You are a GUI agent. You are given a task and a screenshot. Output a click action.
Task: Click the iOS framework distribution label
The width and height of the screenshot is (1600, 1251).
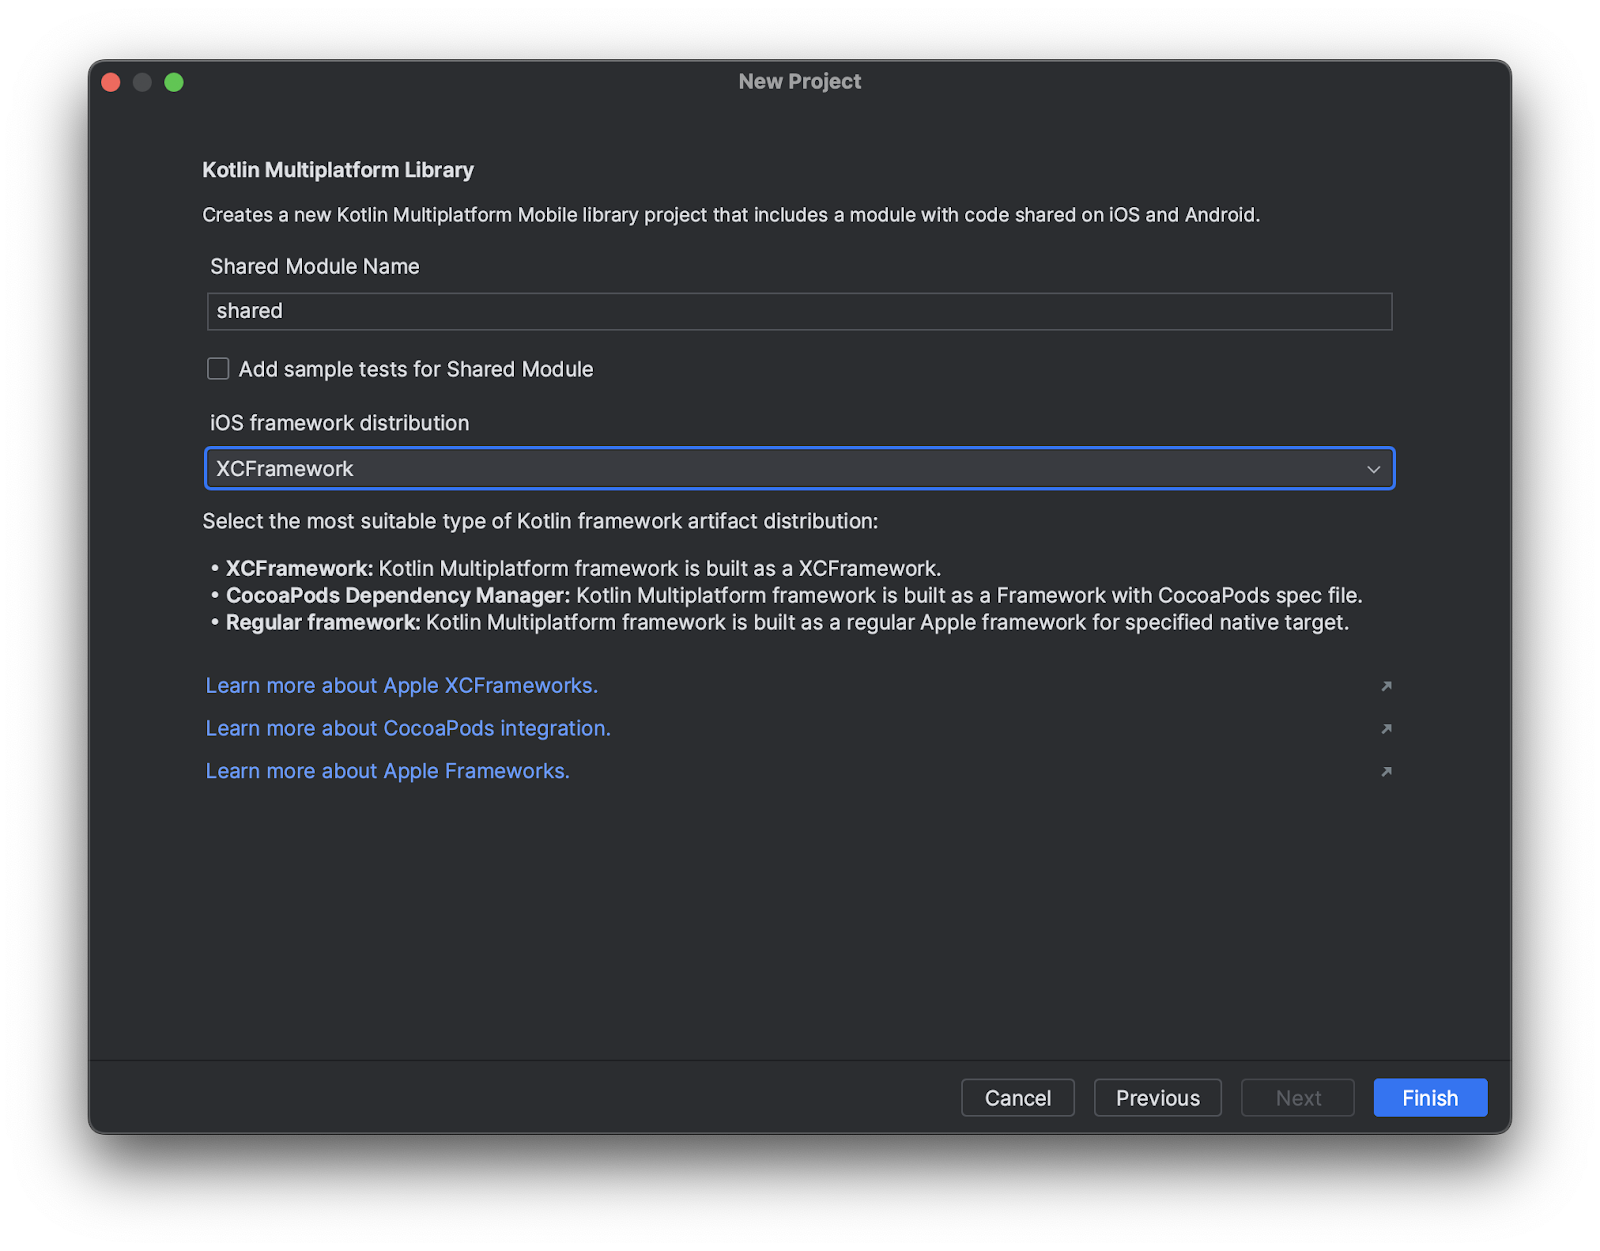[339, 423]
